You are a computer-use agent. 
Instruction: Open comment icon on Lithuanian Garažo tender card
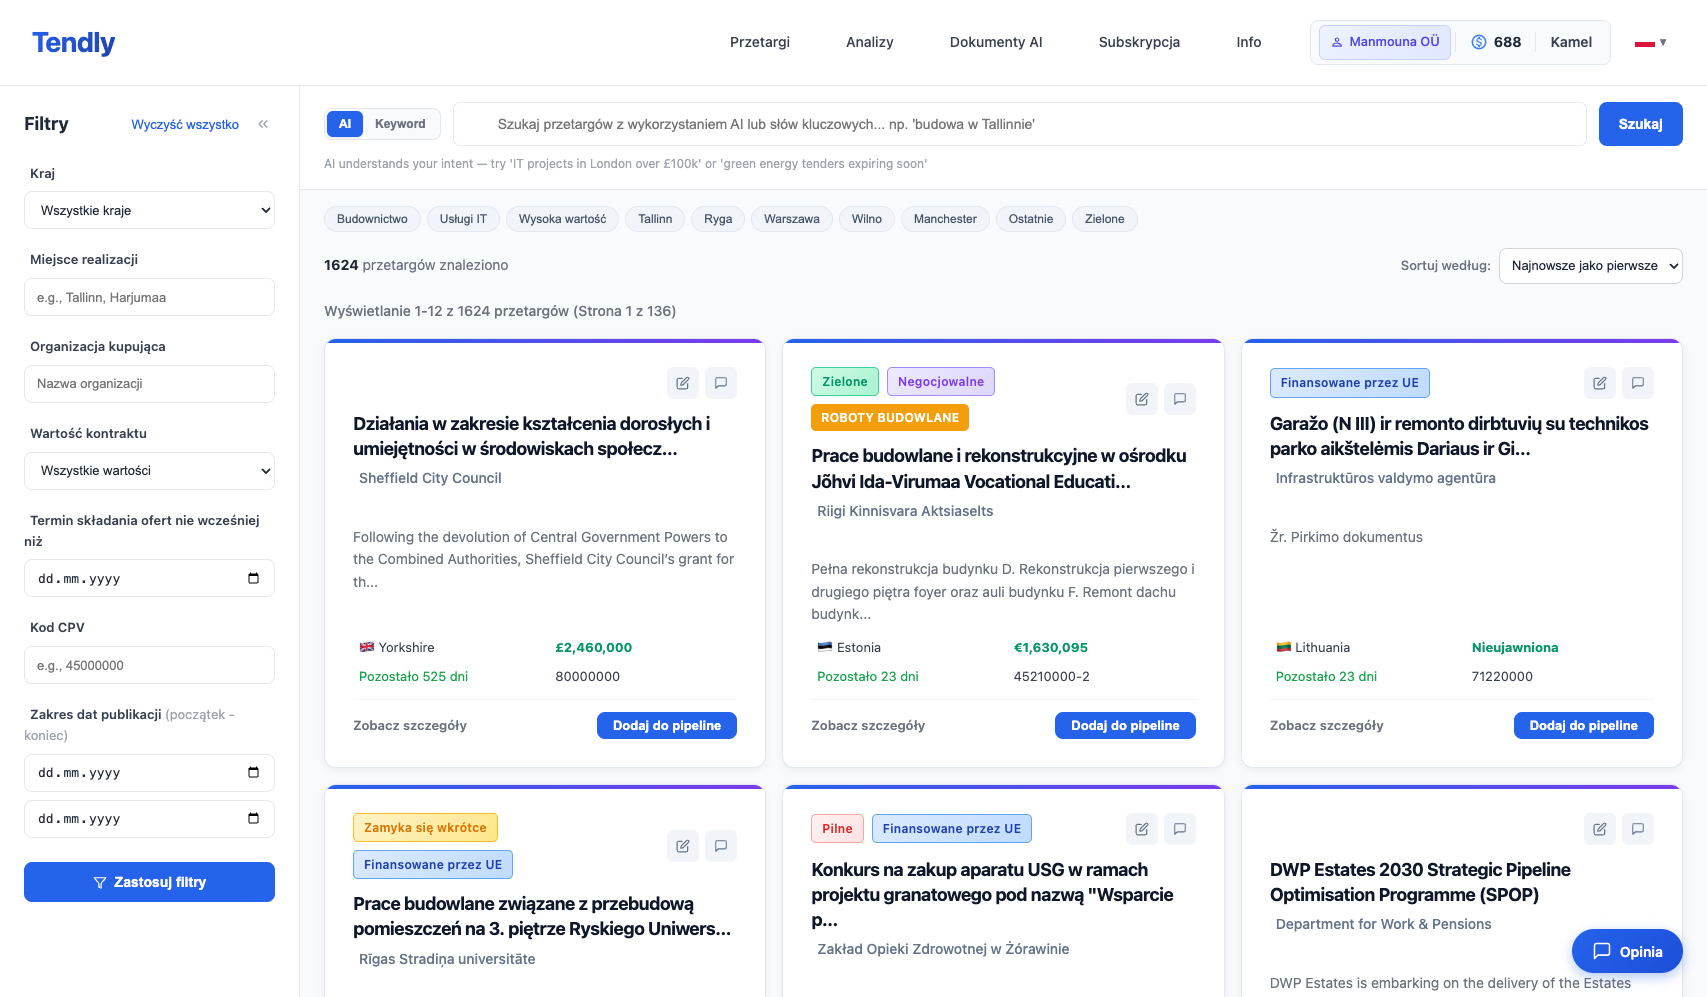coord(1638,383)
